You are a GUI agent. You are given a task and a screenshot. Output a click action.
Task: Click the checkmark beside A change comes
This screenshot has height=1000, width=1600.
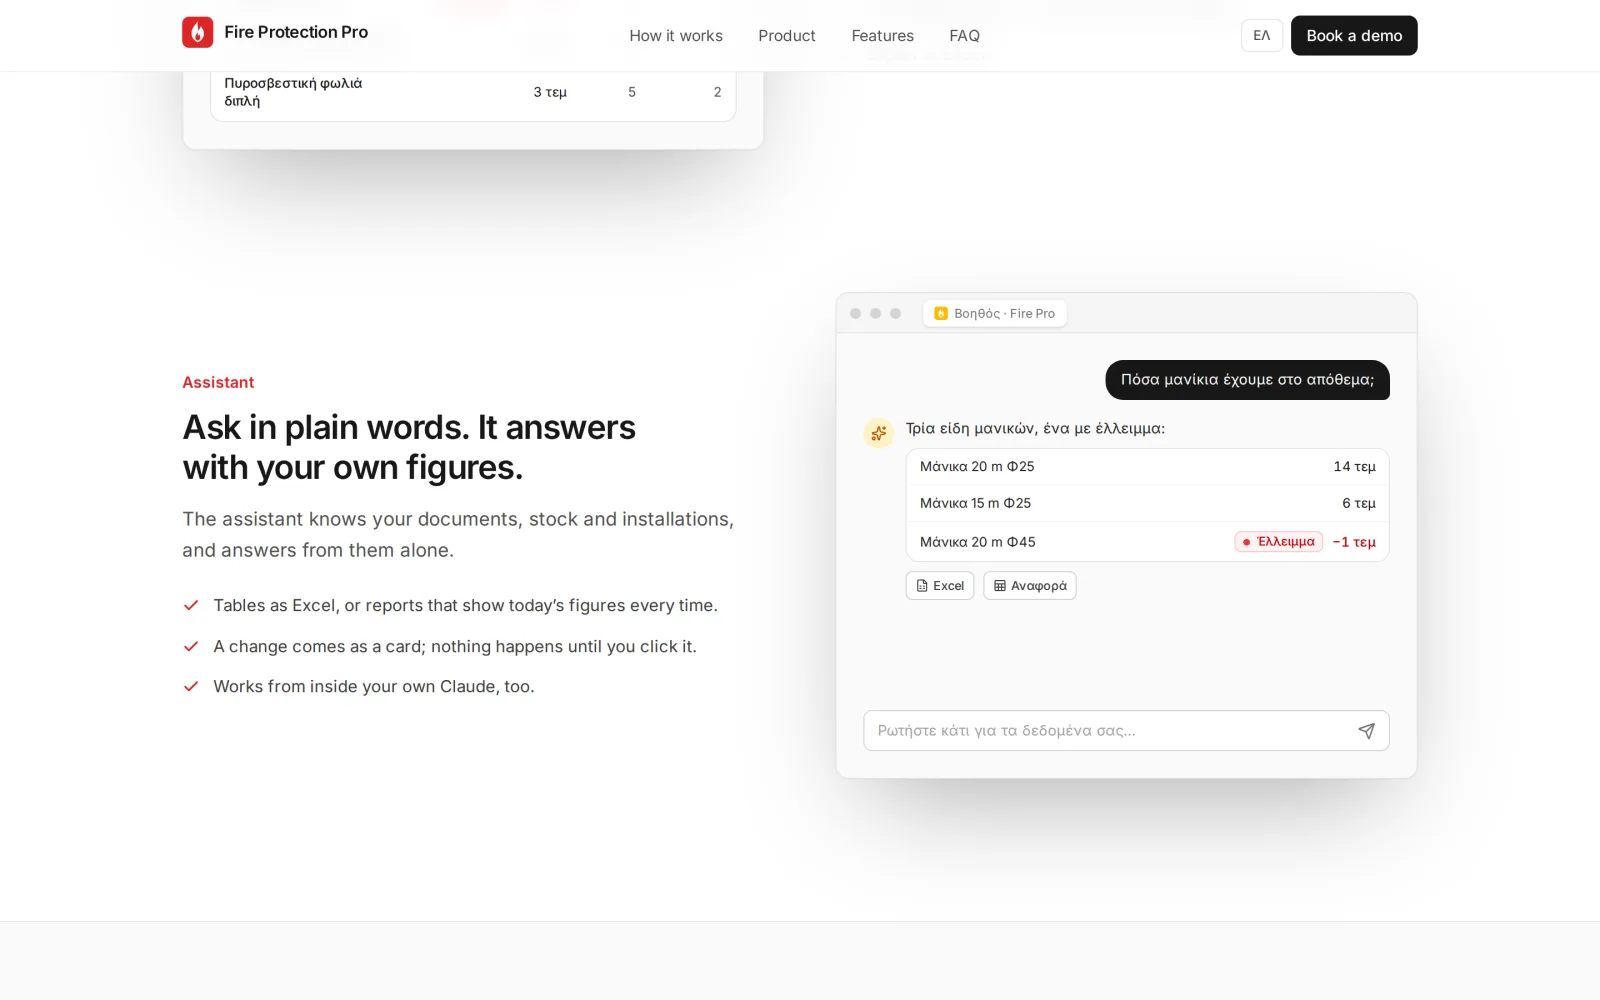click(x=191, y=647)
